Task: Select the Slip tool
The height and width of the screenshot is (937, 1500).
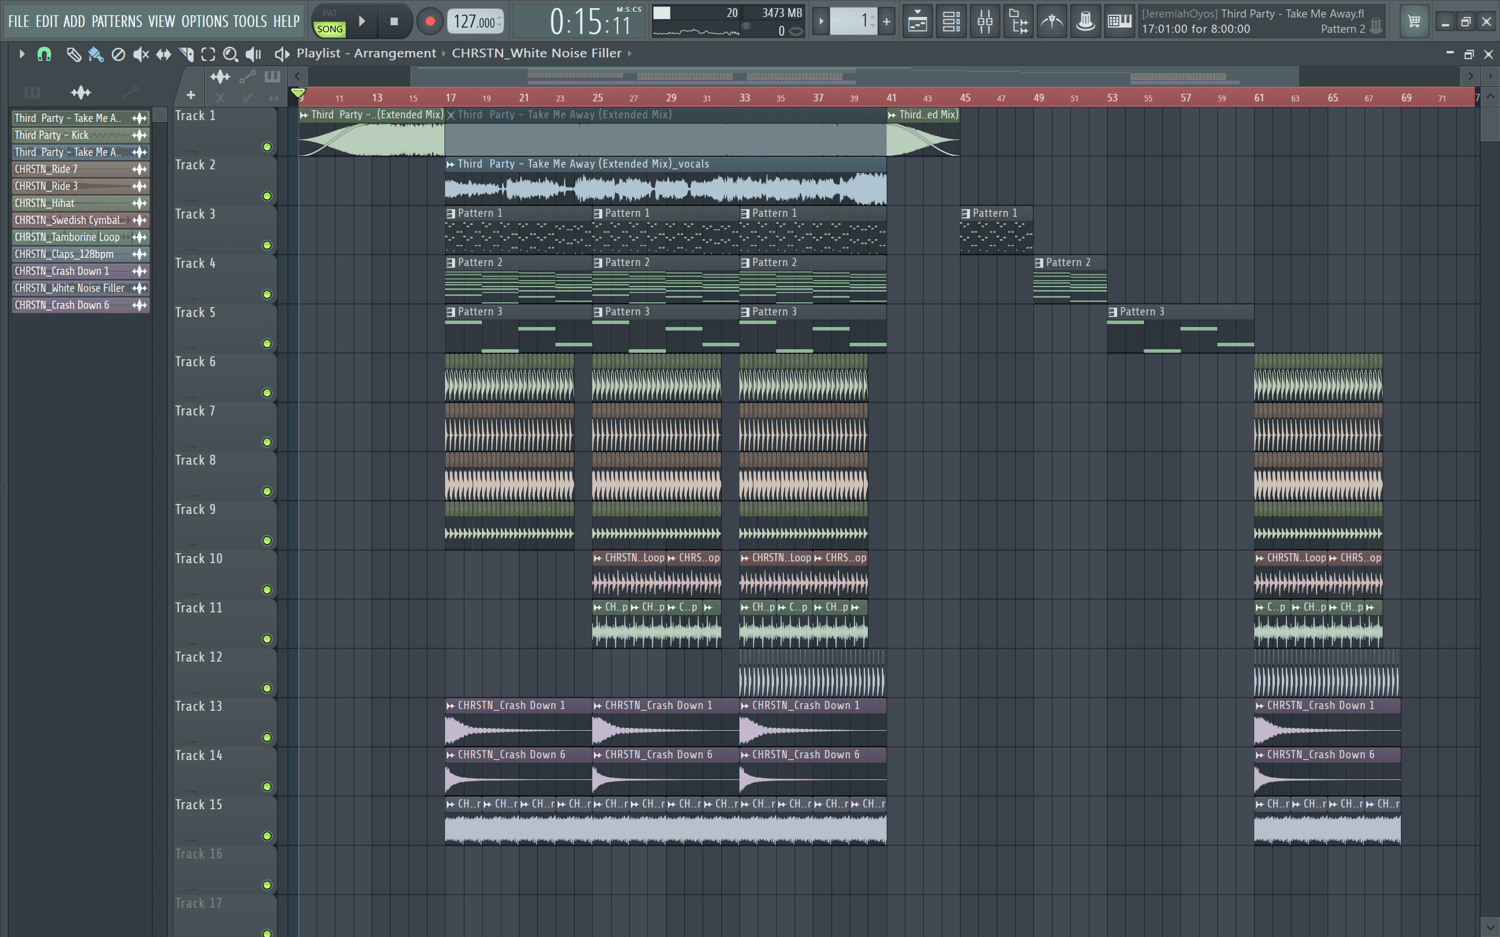Action: point(163,54)
